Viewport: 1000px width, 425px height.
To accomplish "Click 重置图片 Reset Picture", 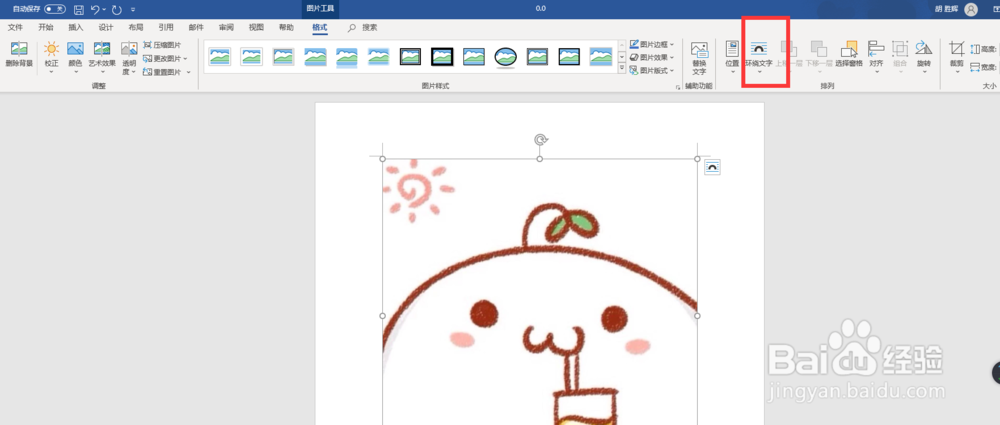I will (x=163, y=72).
